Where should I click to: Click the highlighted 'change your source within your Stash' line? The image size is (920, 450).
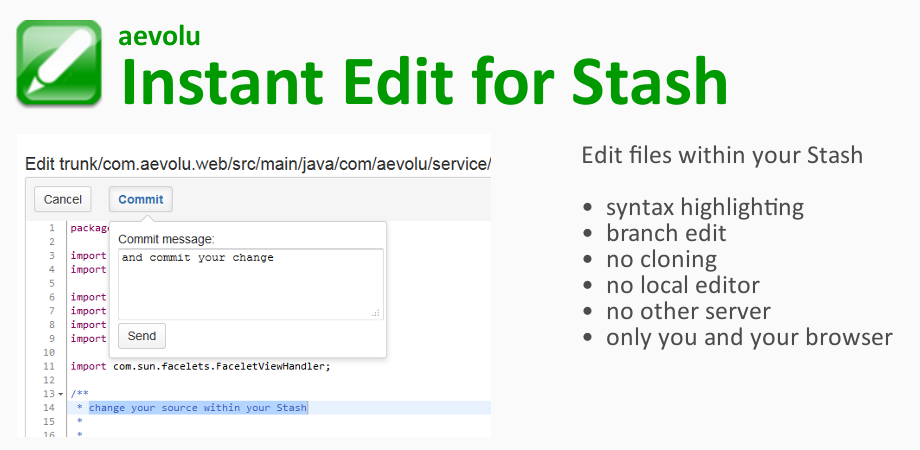(x=198, y=408)
